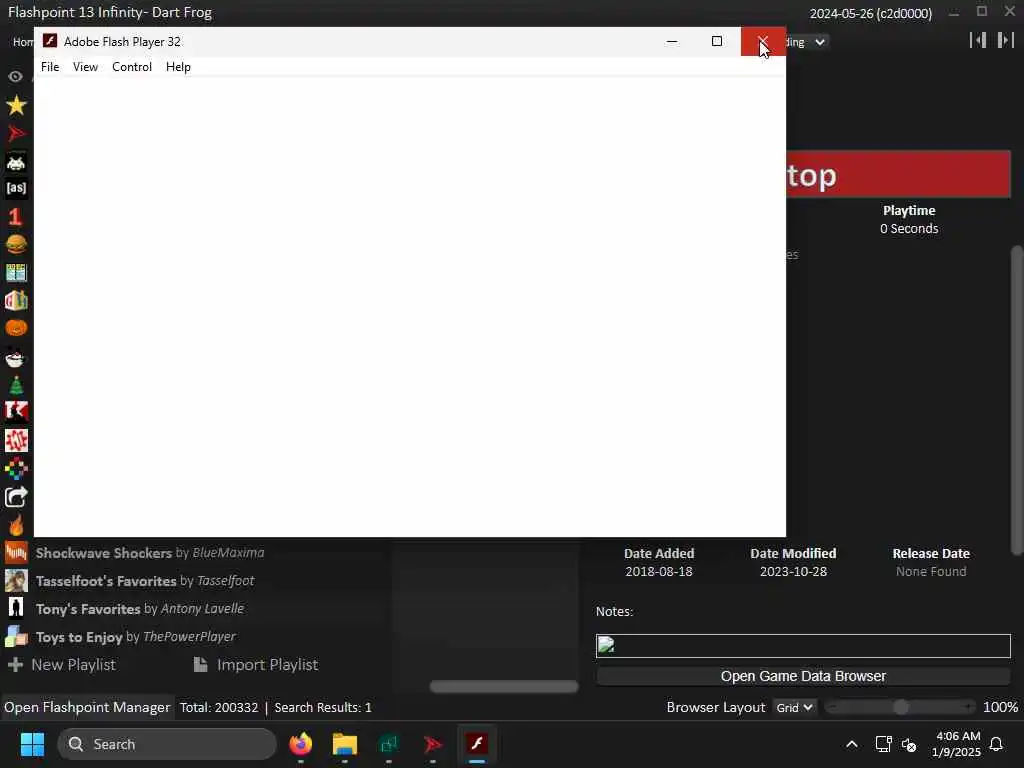Image resolution: width=1024 pixels, height=768 pixels.
Task: Open Control menu in Flash Player
Action: 132,67
